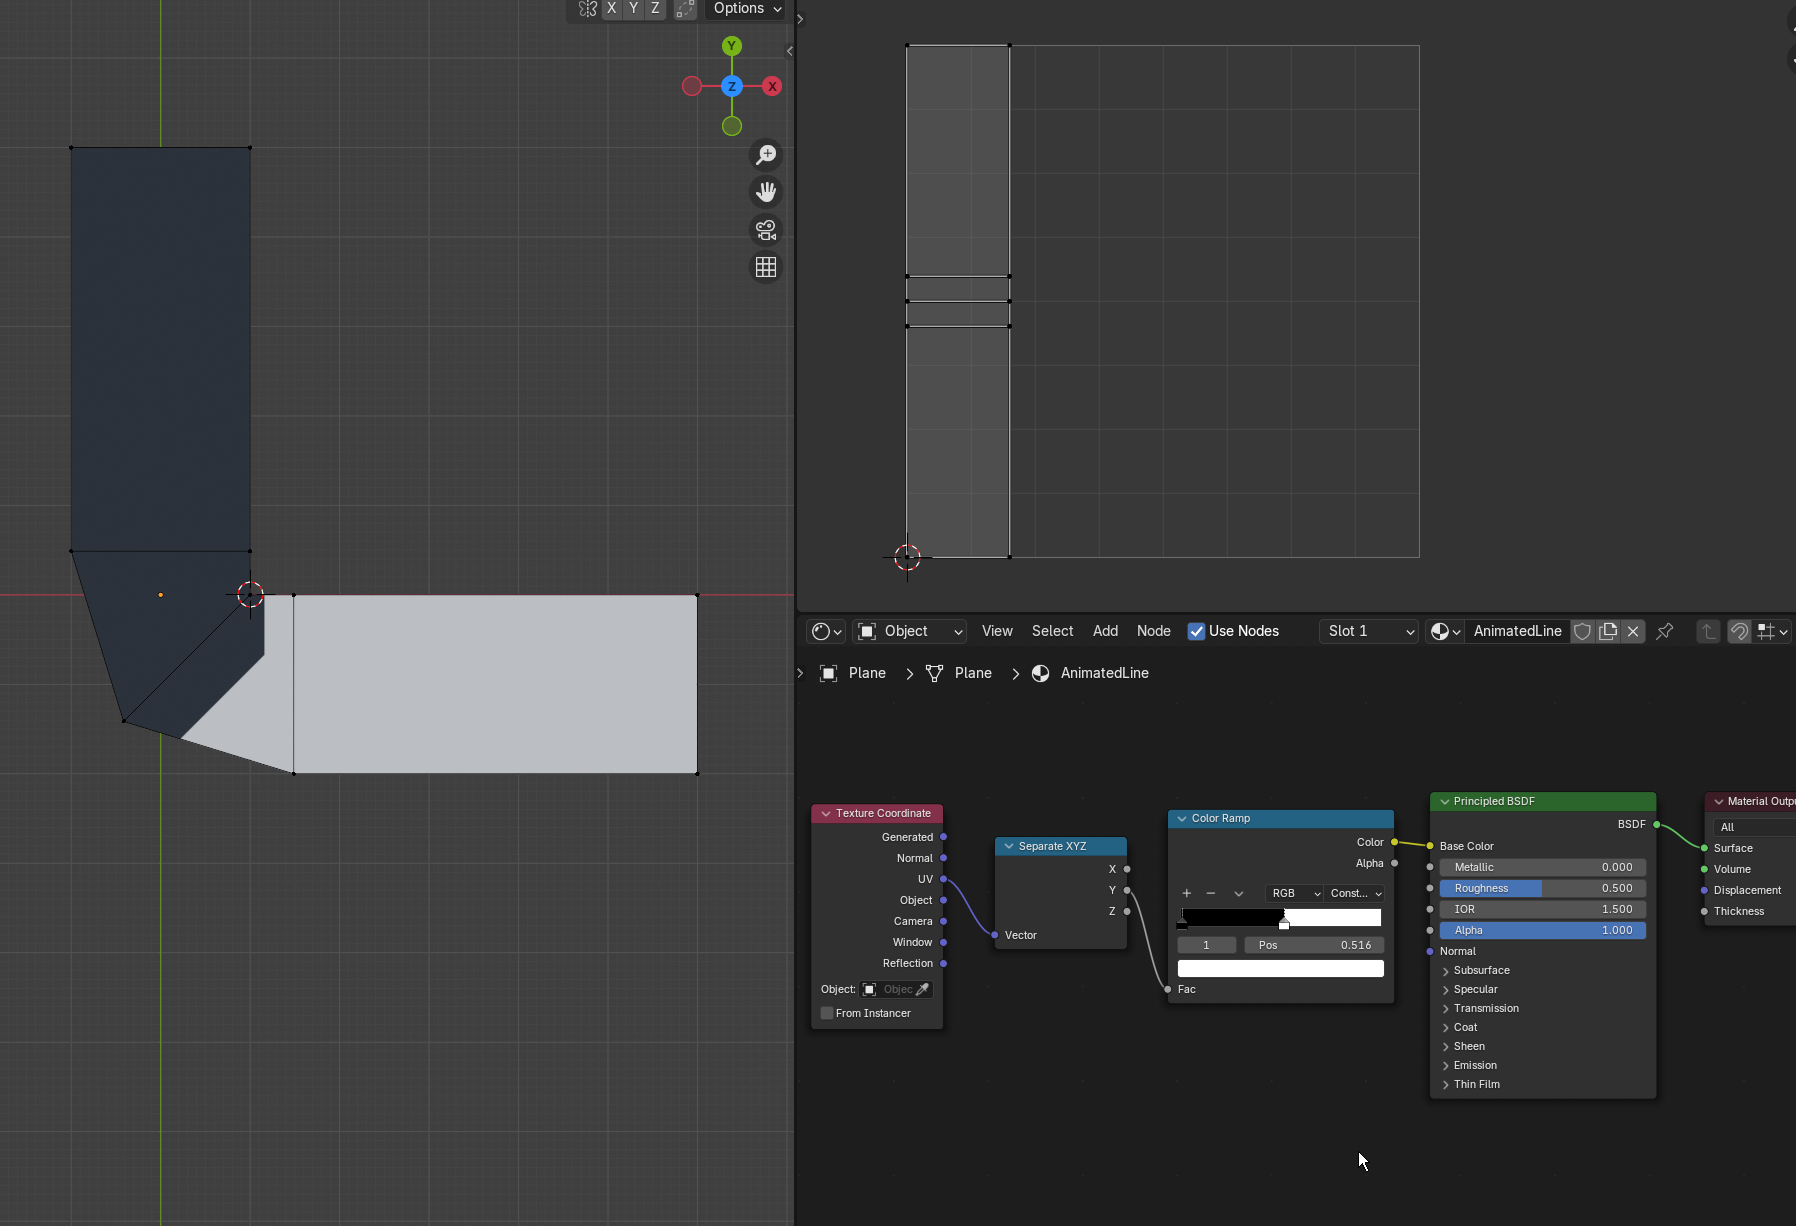The height and width of the screenshot is (1226, 1796).
Task: Enable the From Instancer checkbox
Action: click(827, 1013)
